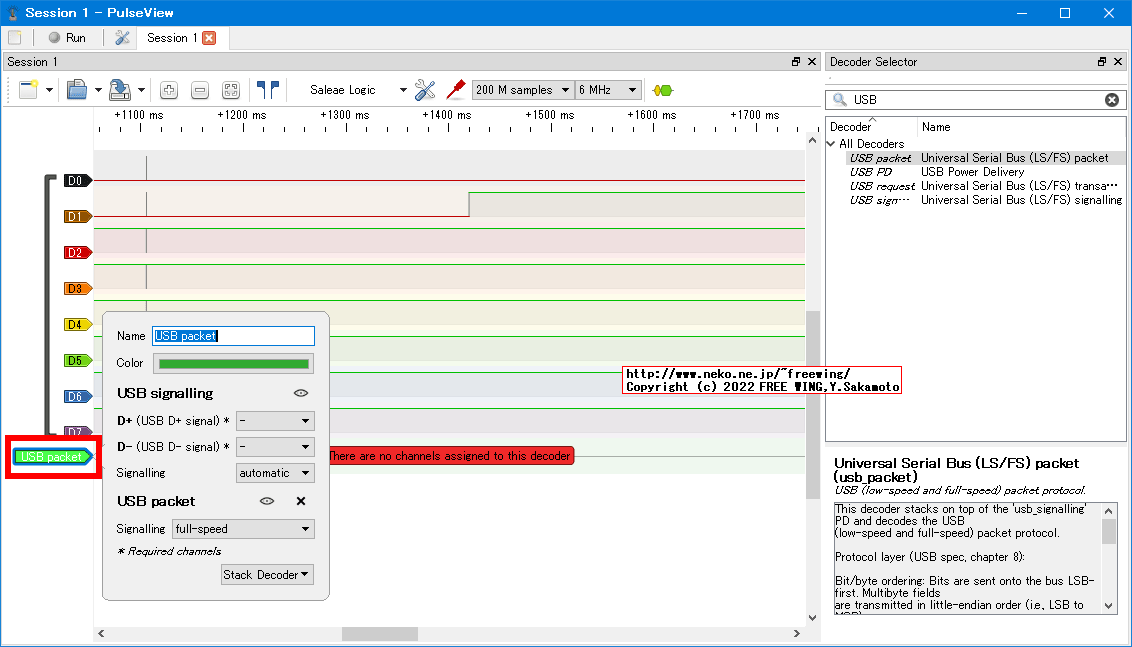Collapse the All Decoders tree group
The image size is (1132, 647).
click(x=831, y=144)
